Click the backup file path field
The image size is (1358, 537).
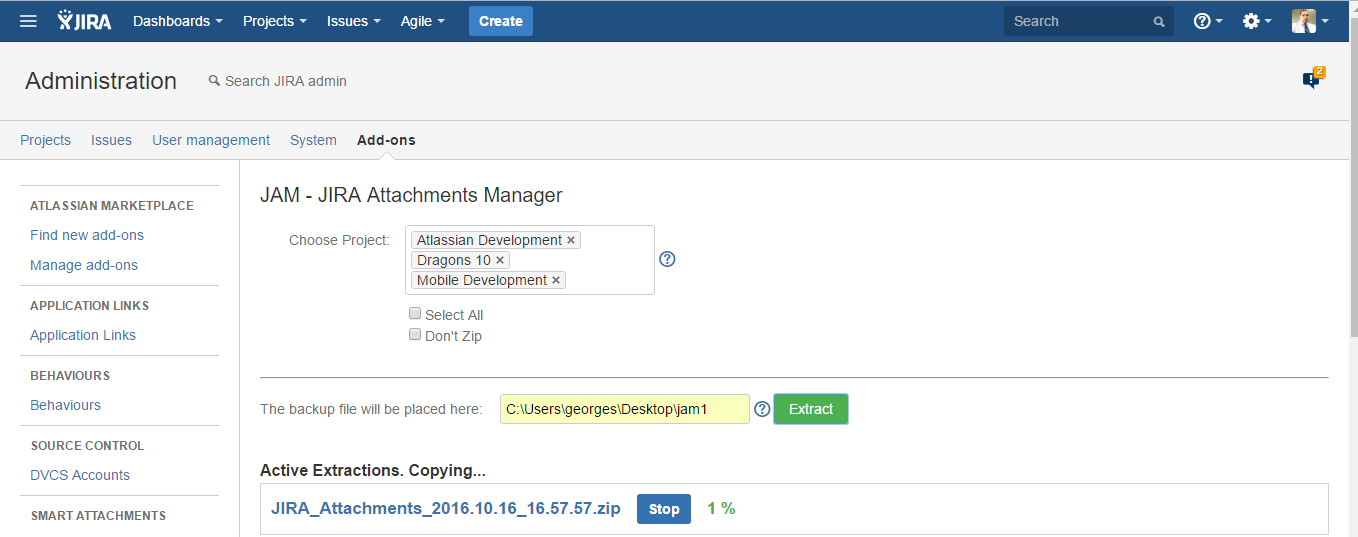click(x=624, y=409)
